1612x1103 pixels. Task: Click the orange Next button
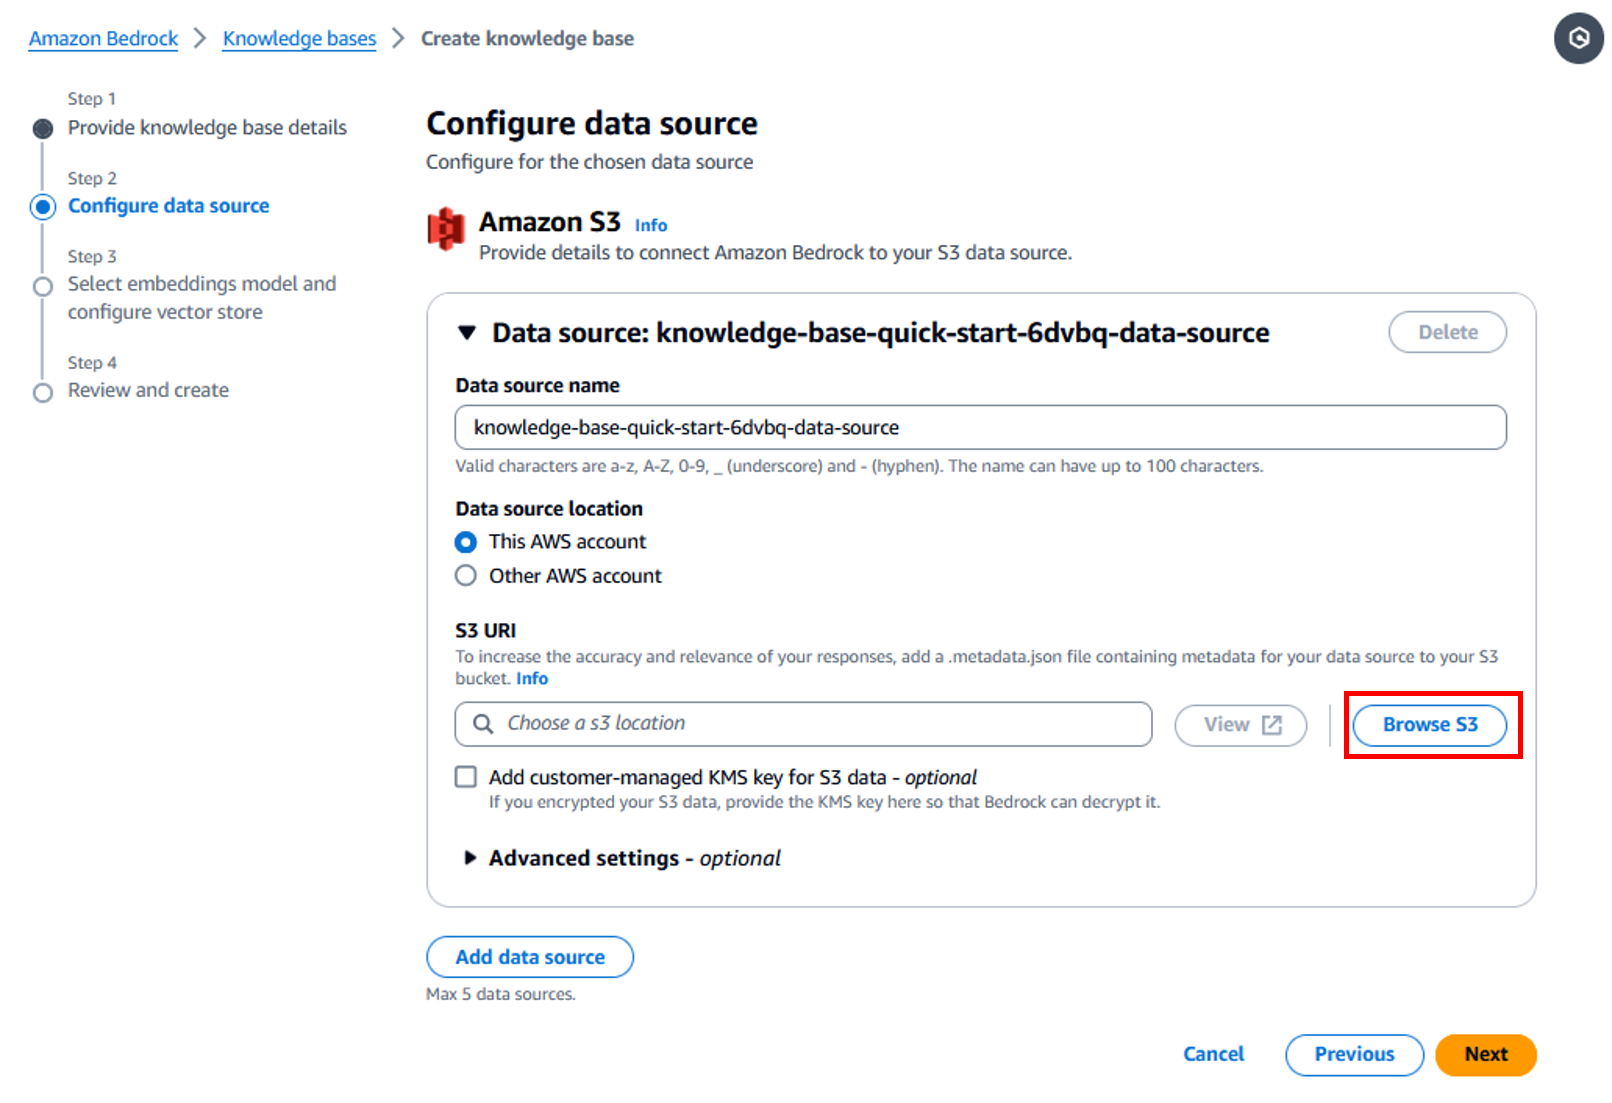(1486, 1055)
